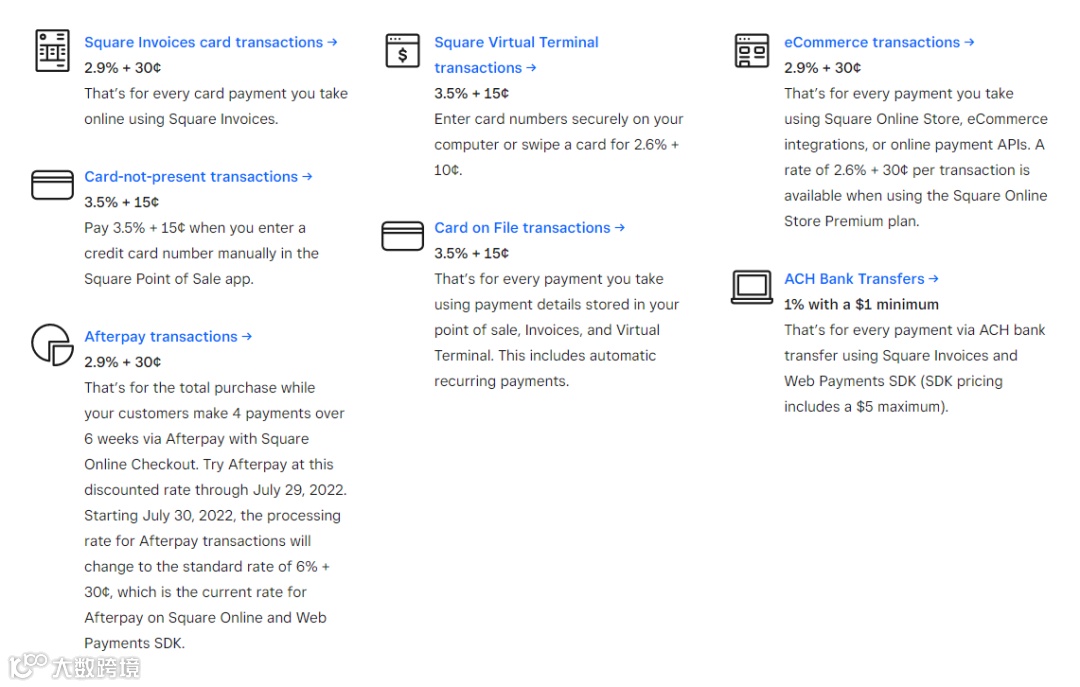Select the '3.5% + 15¢' rate under Card-not-present

click(122, 202)
